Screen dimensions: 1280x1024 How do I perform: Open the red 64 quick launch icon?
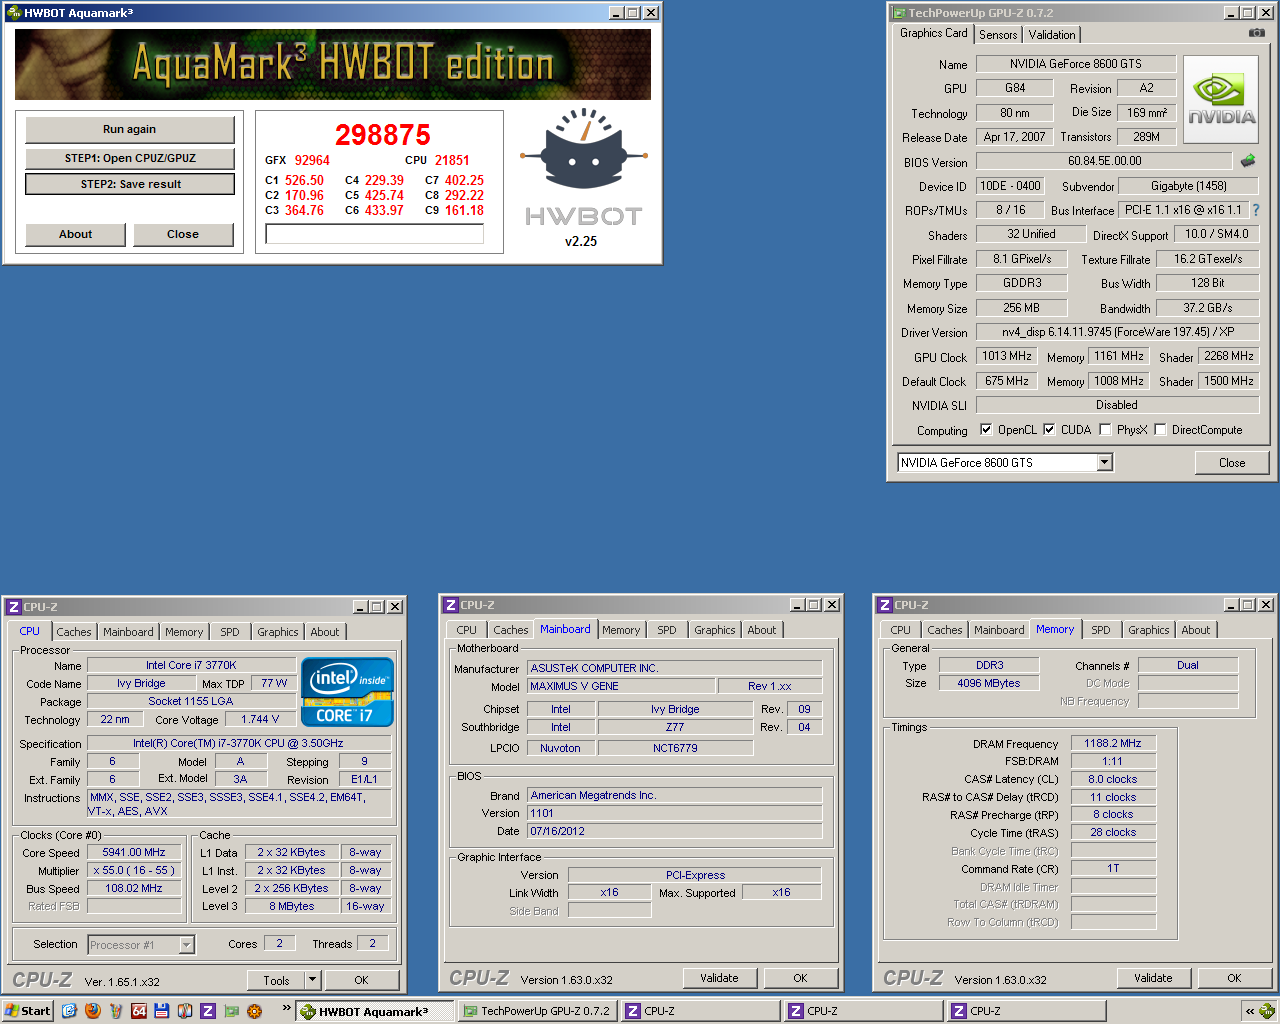(x=138, y=1011)
